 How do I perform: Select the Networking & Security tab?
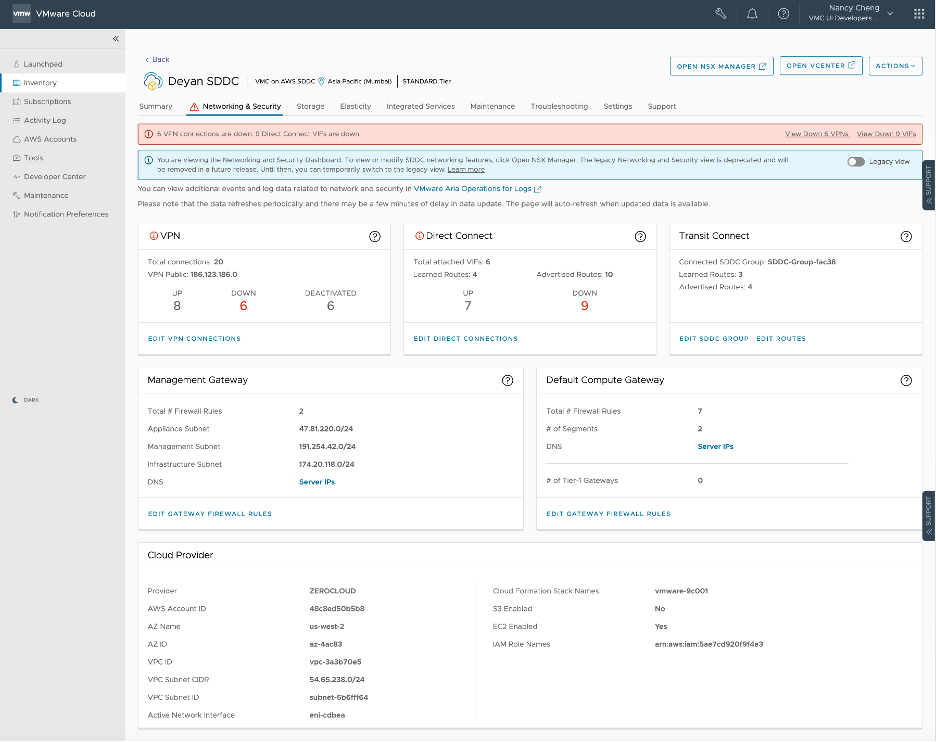[x=235, y=106]
